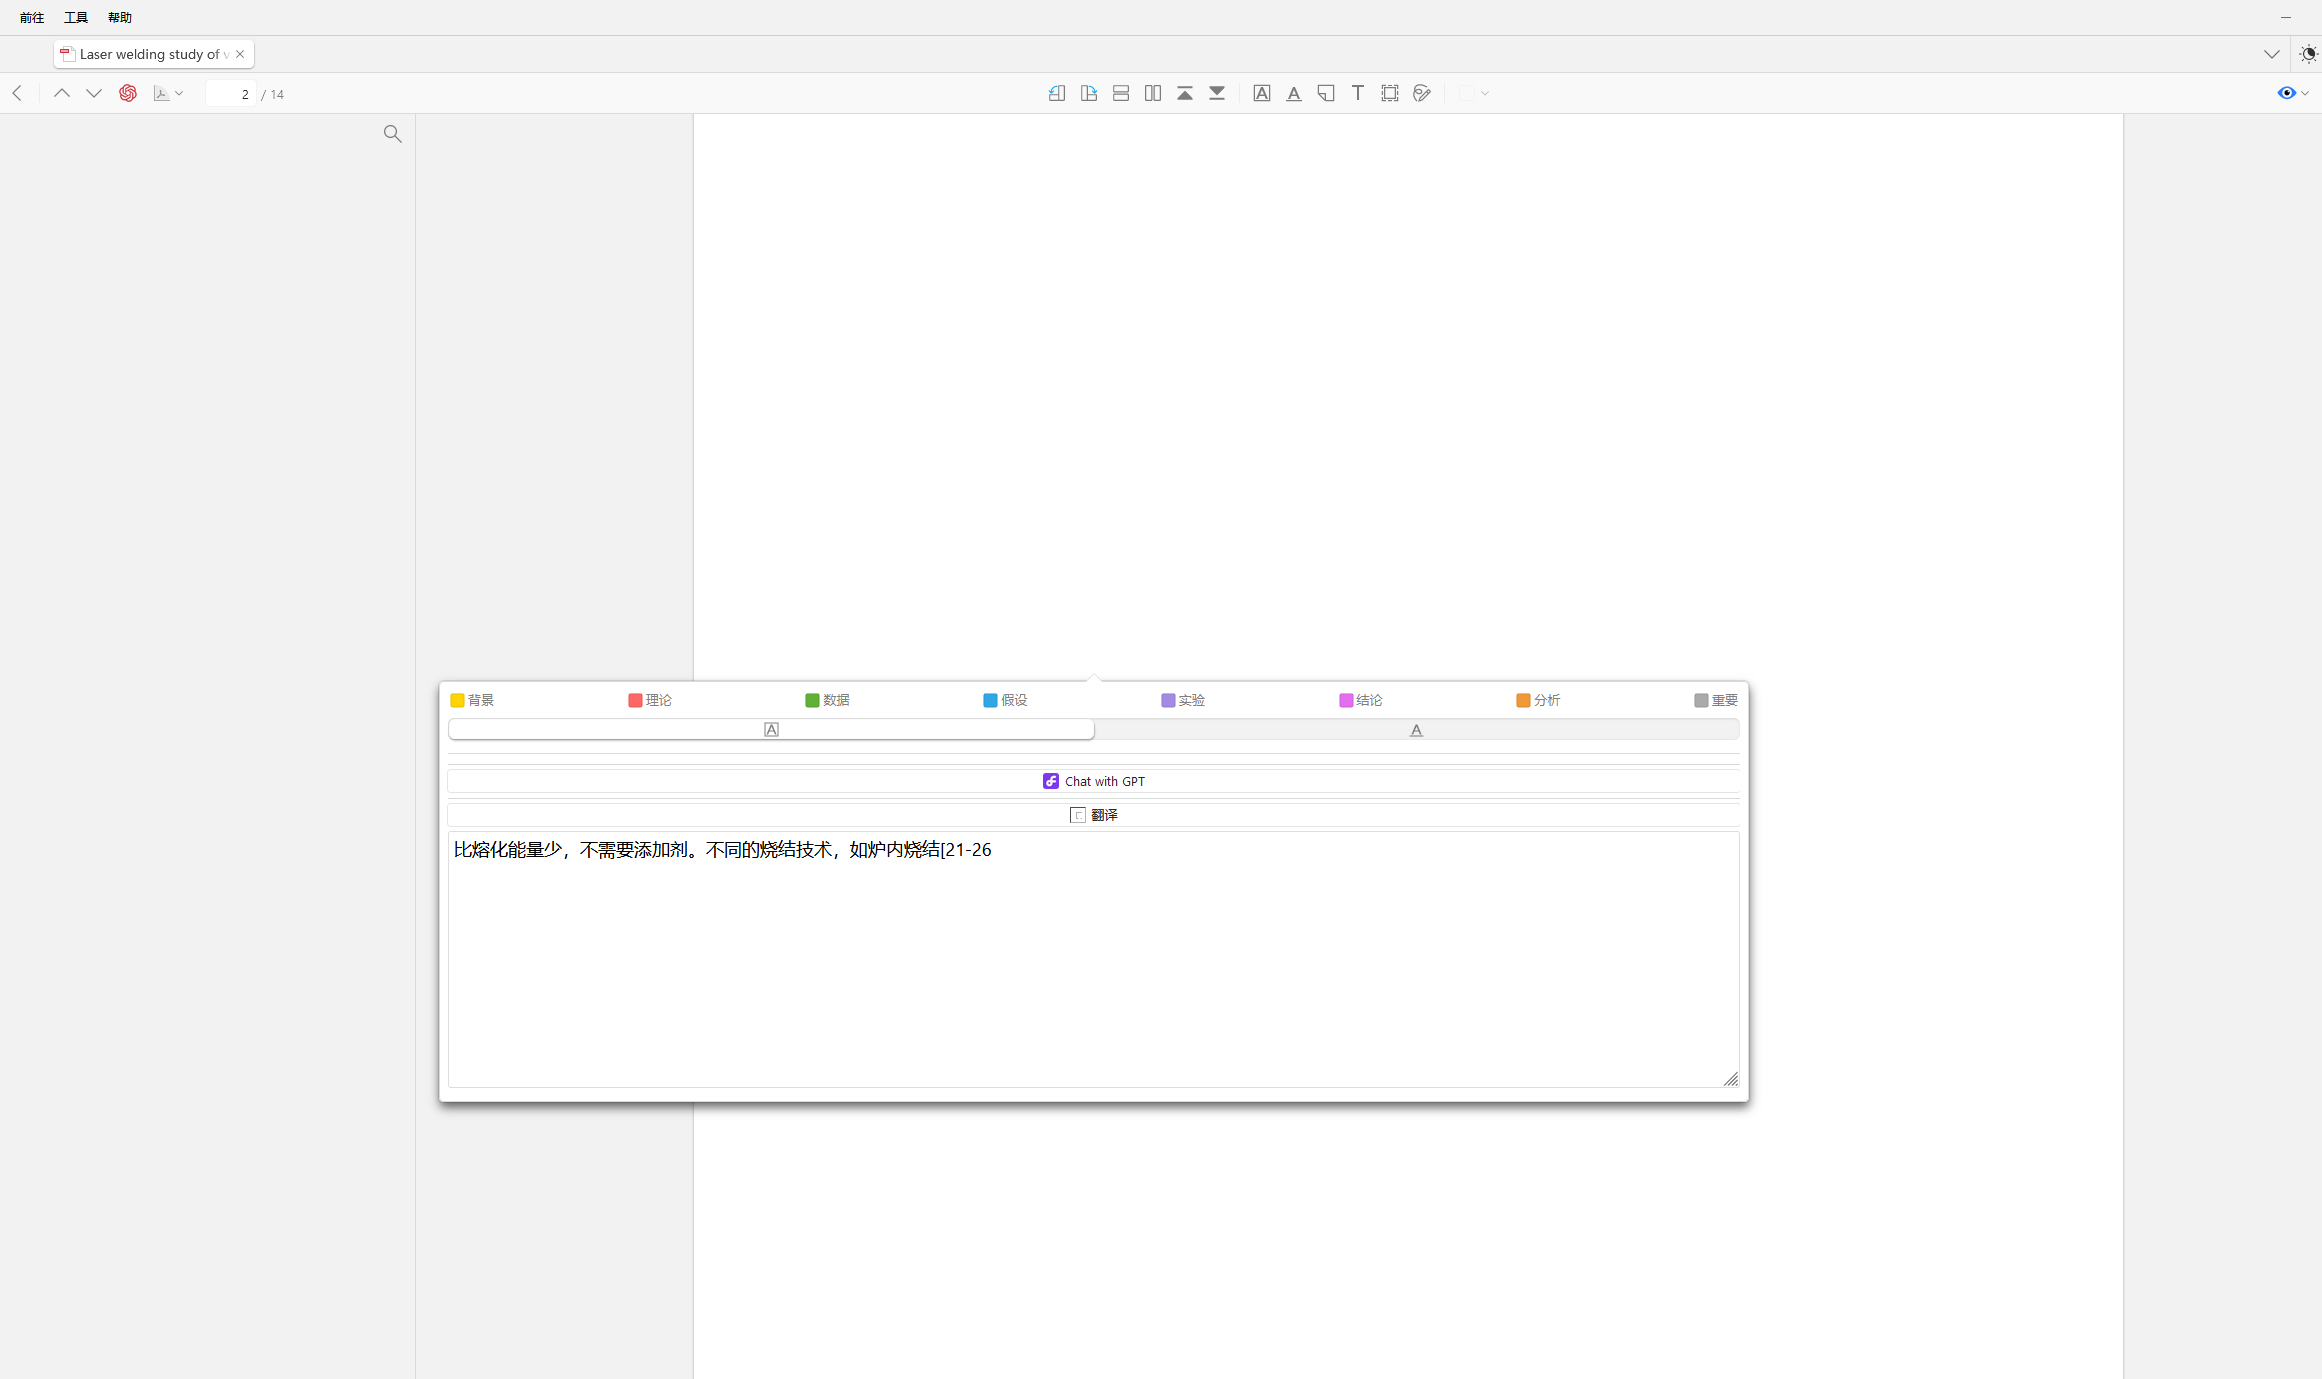Rotate the page right
The height and width of the screenshot is (1379, 2322).
tap(1089, 93)
